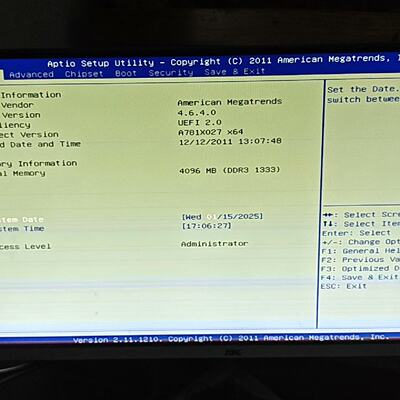The image size is (400, 400).
Task: Click the Total Memory label
Action: point(23,173)
